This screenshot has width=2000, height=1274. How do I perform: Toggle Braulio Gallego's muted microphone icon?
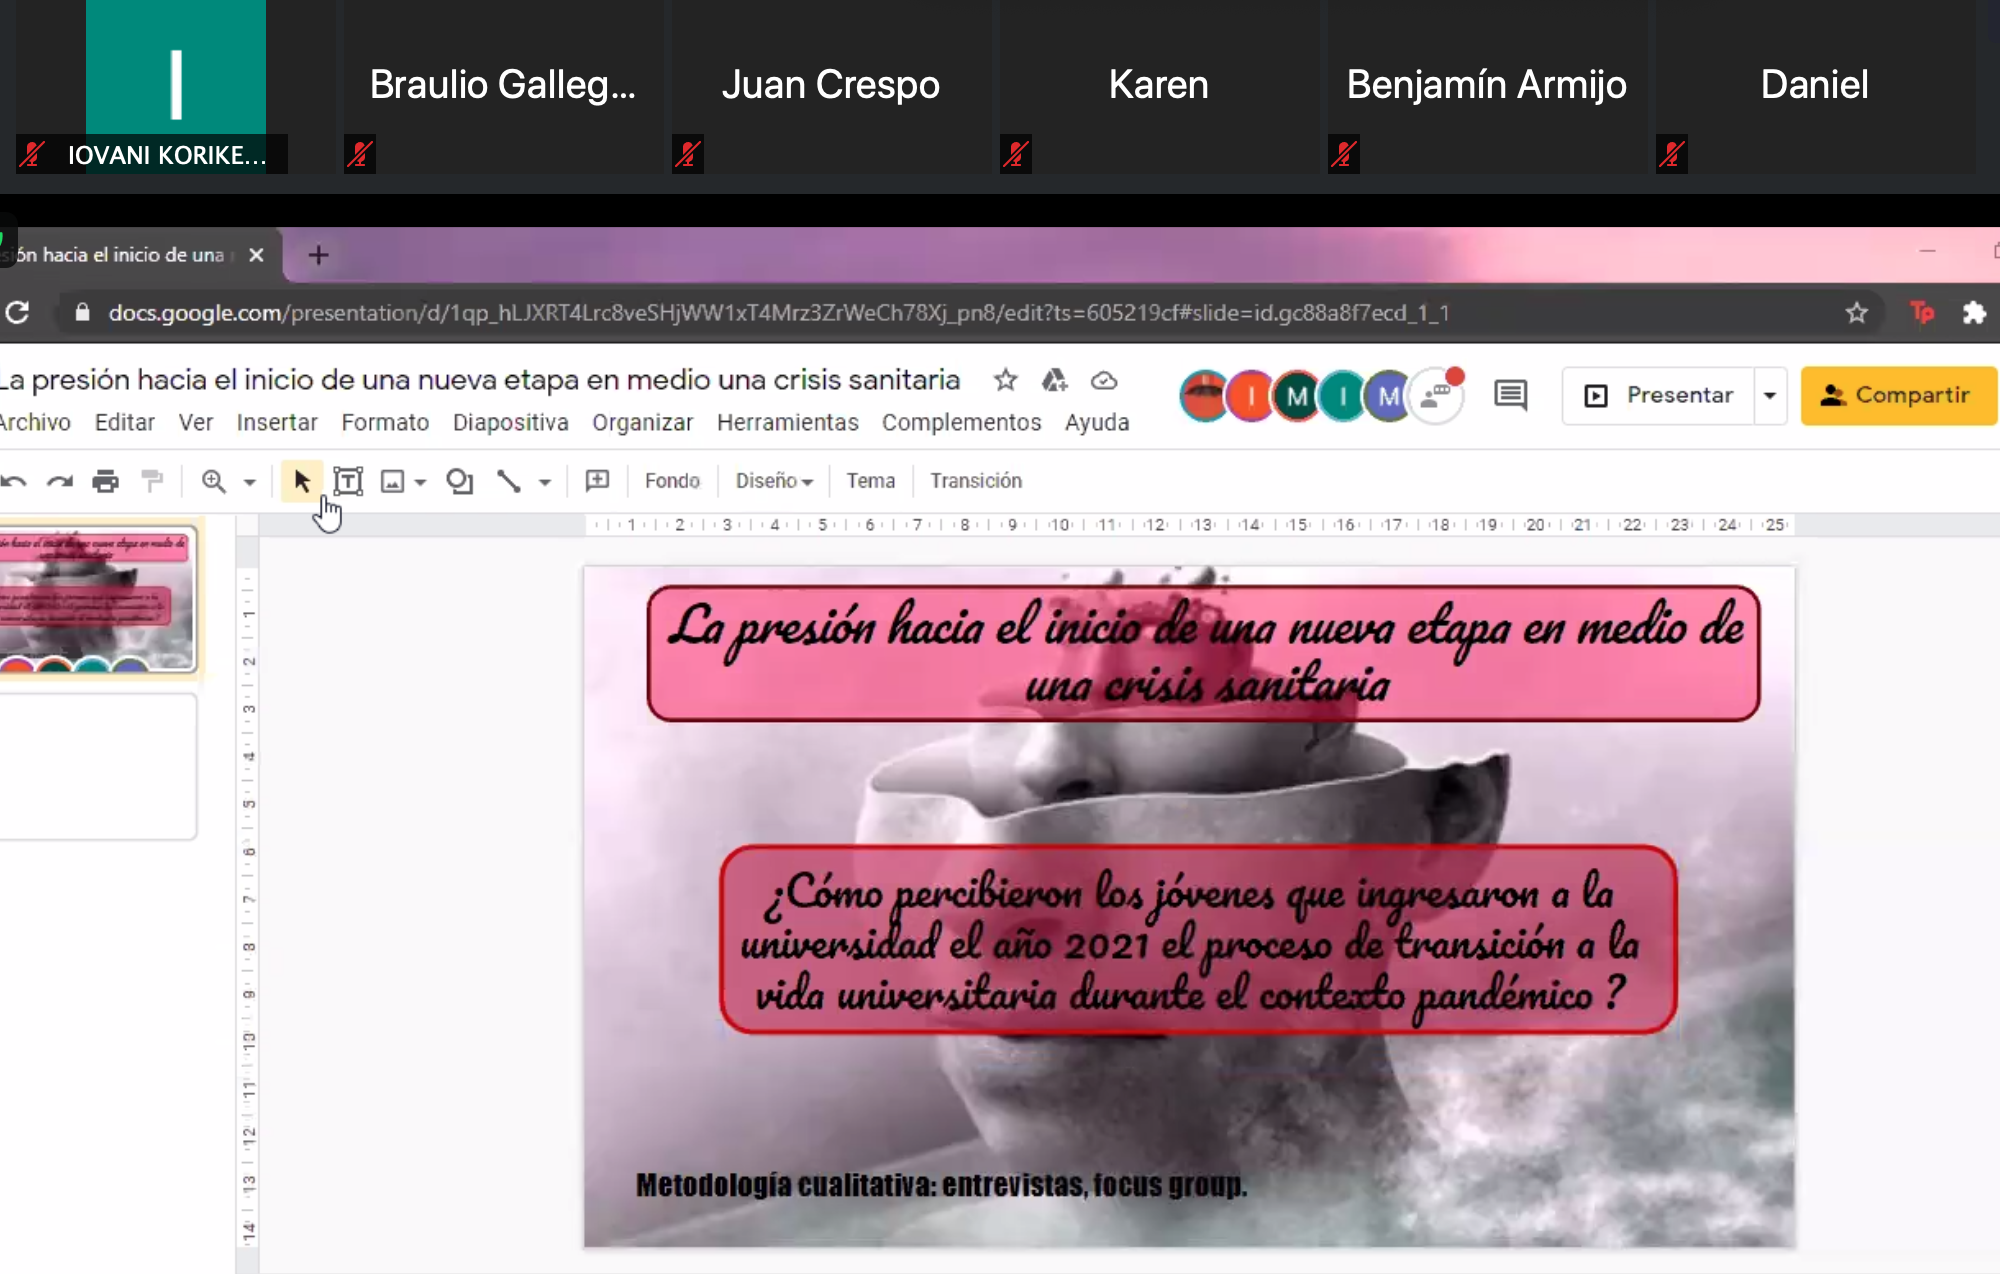coord(360,154)
